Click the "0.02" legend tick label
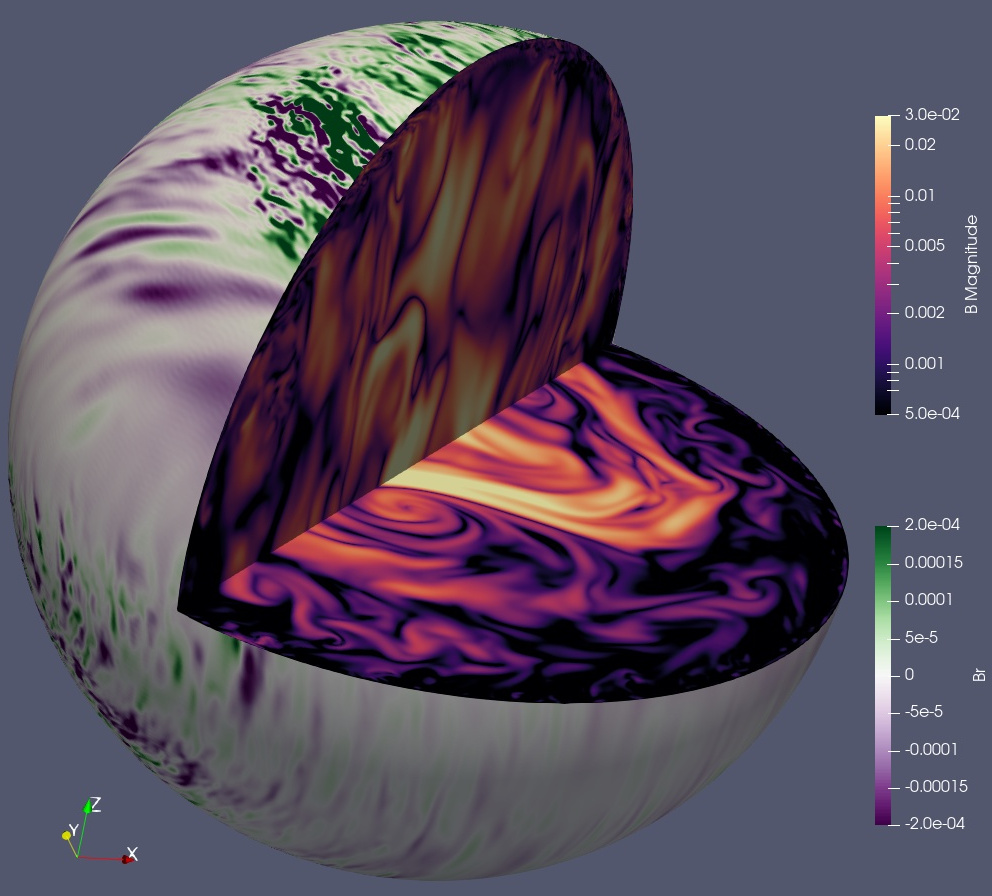Screen dimensions: 992x896 pos(920,144)
